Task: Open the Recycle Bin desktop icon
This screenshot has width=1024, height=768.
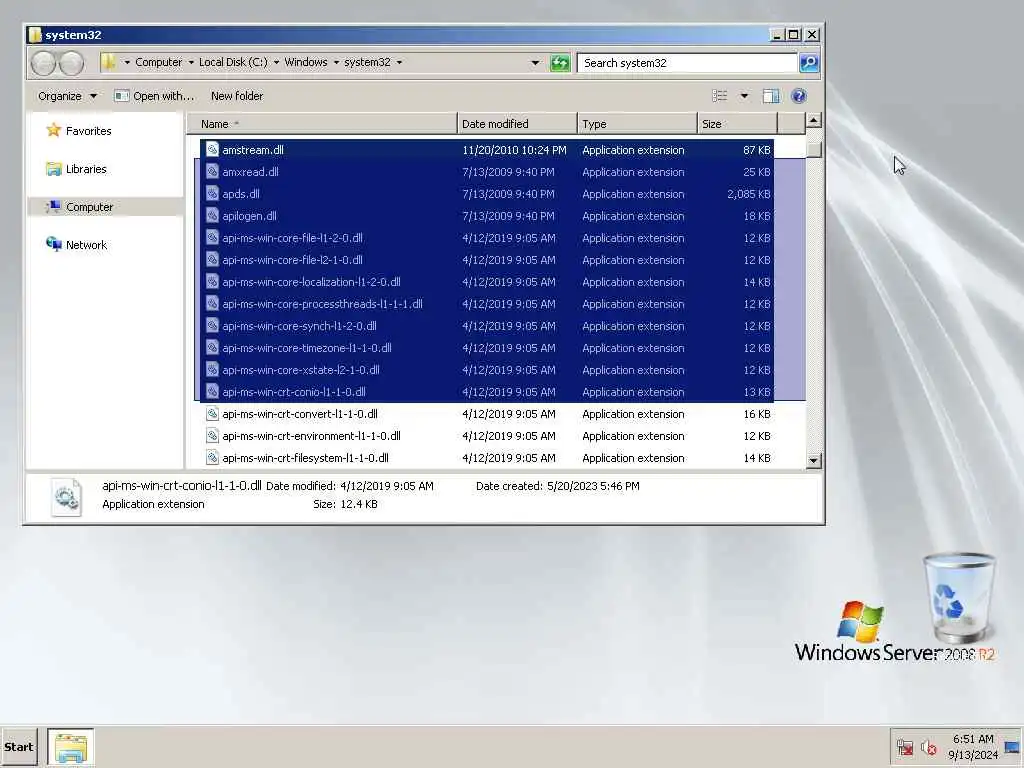Action: (x=959, y=598)
